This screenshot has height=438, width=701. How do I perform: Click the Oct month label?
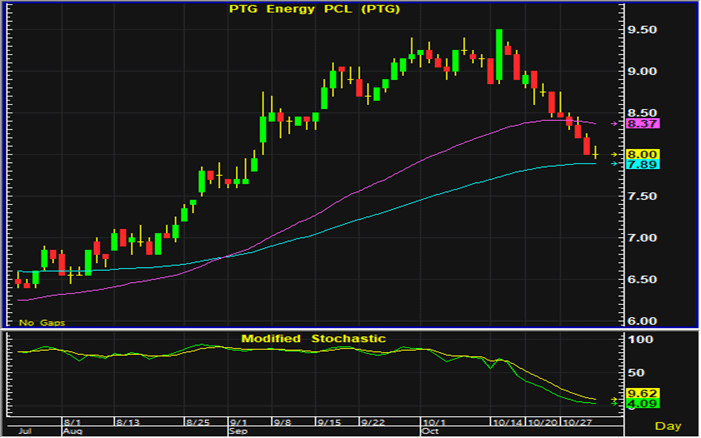pos(431,431)
